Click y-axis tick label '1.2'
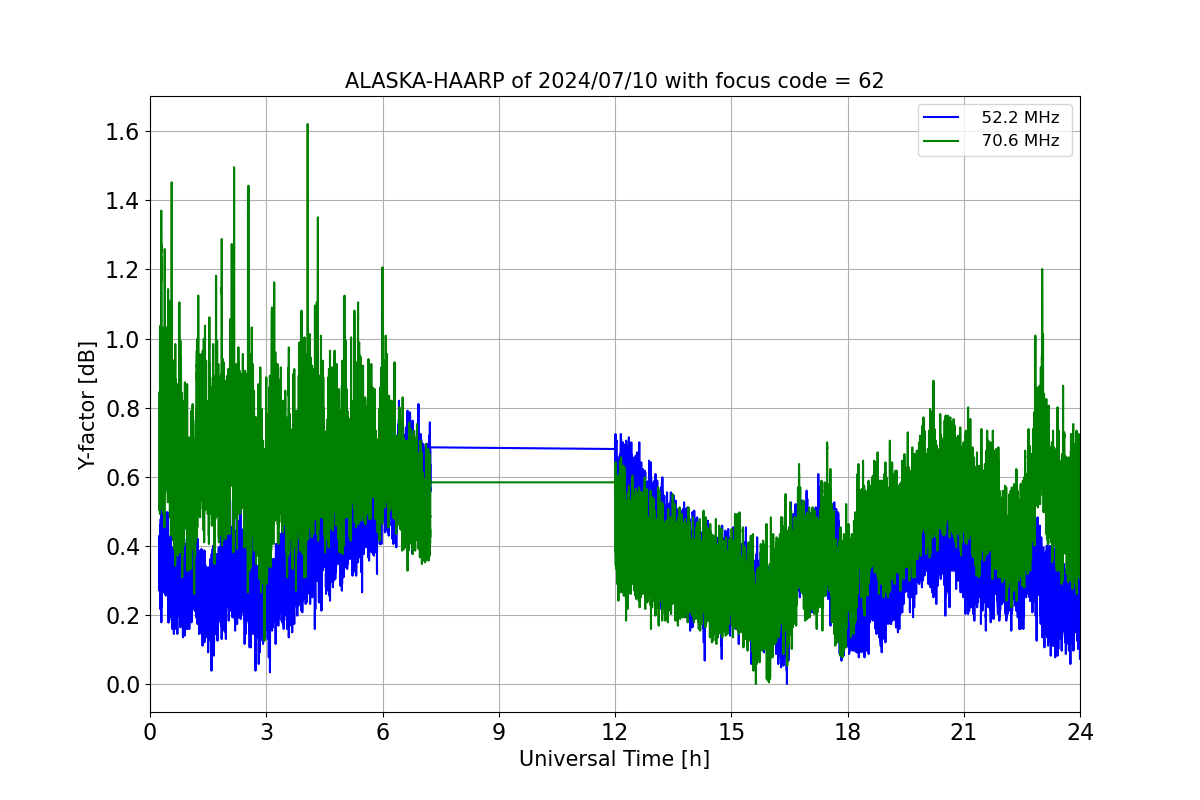 pyautogui.click(x=123, y=270)
